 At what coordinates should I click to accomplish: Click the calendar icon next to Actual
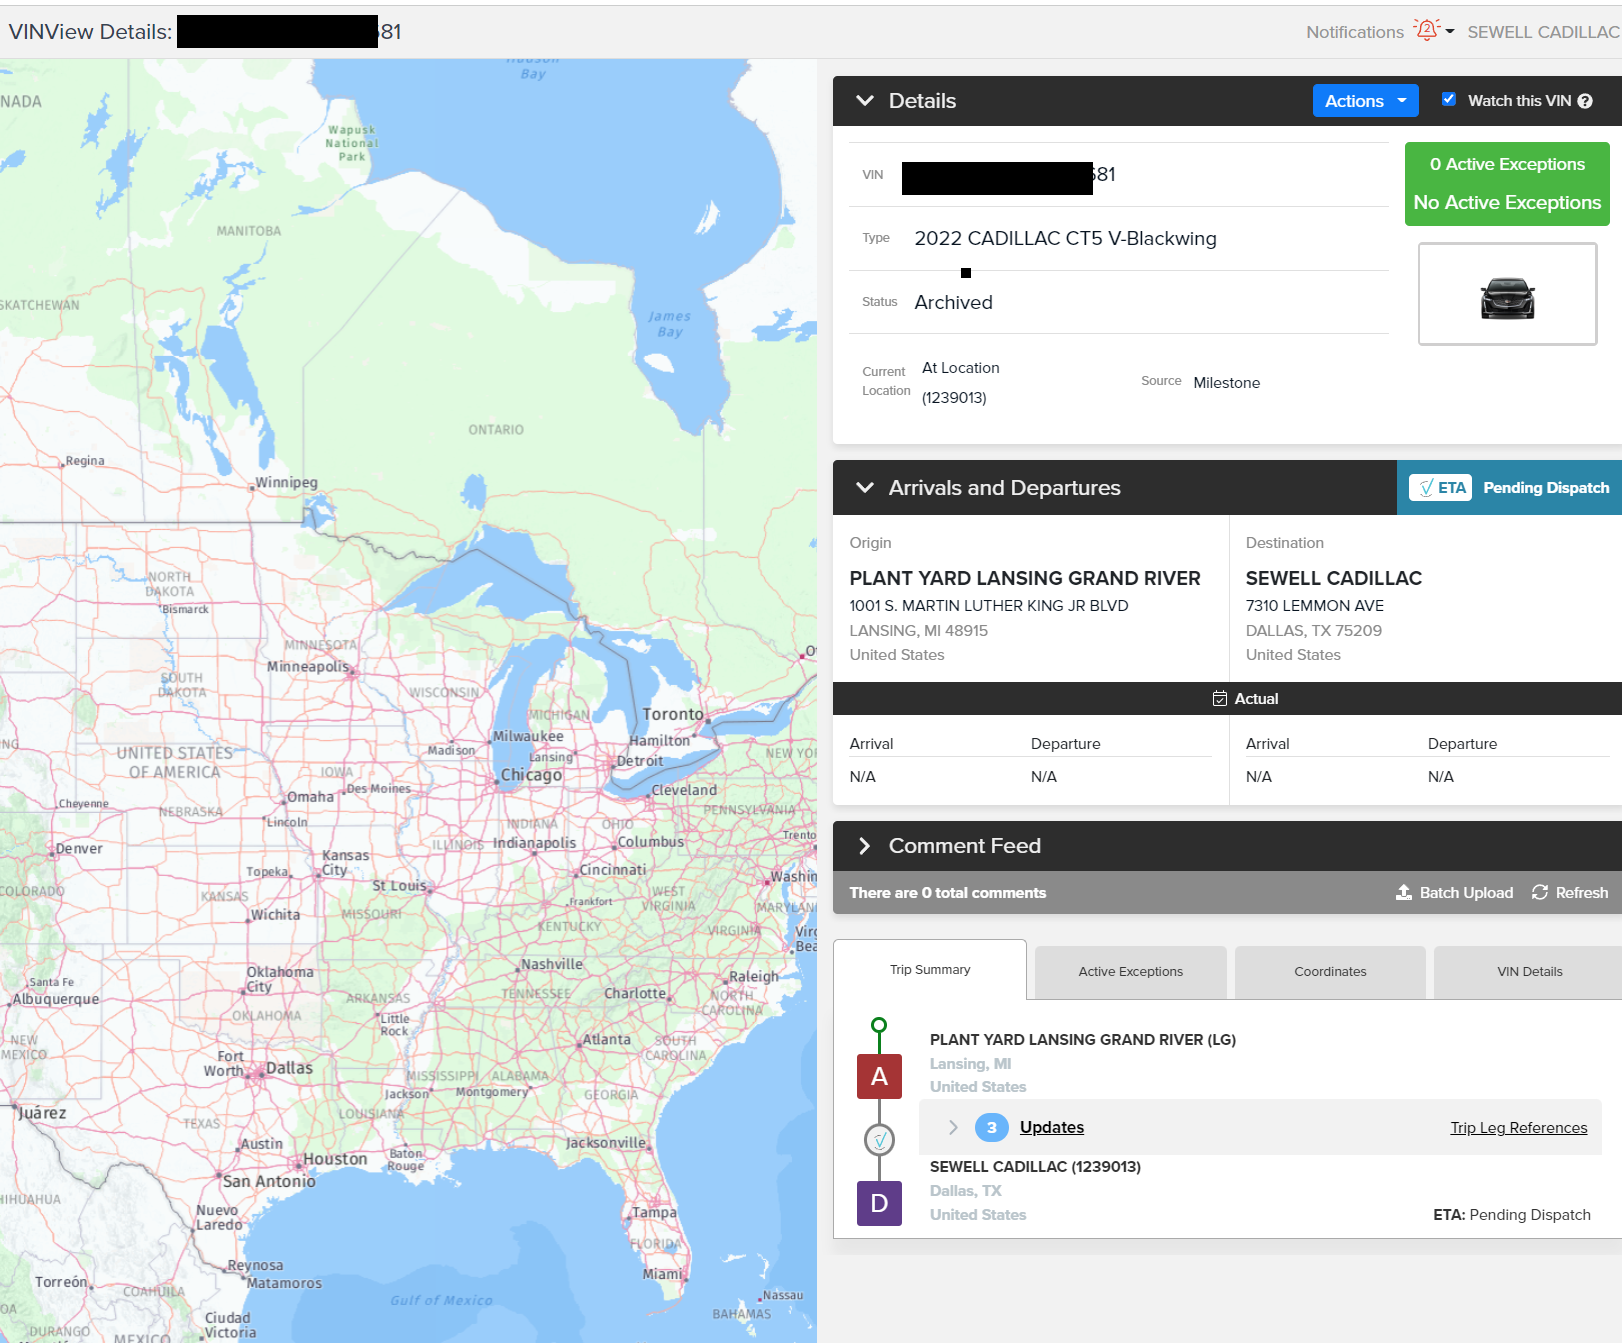1219,699
